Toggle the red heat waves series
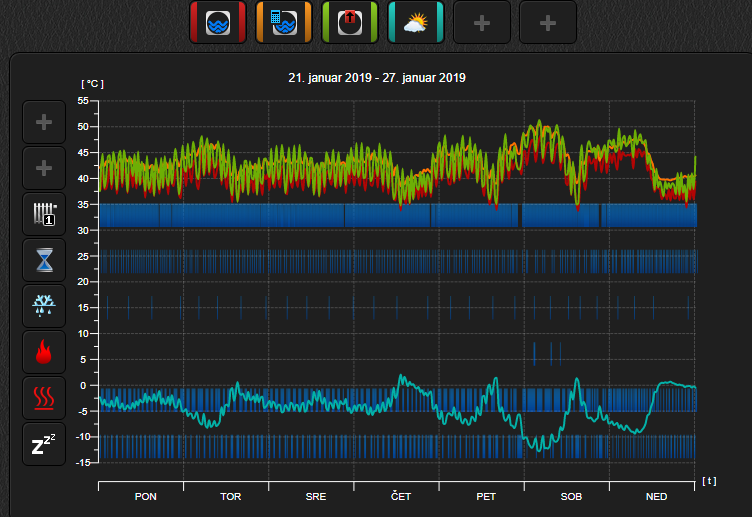This screenshot has width=752, height=517. [44, 398]
